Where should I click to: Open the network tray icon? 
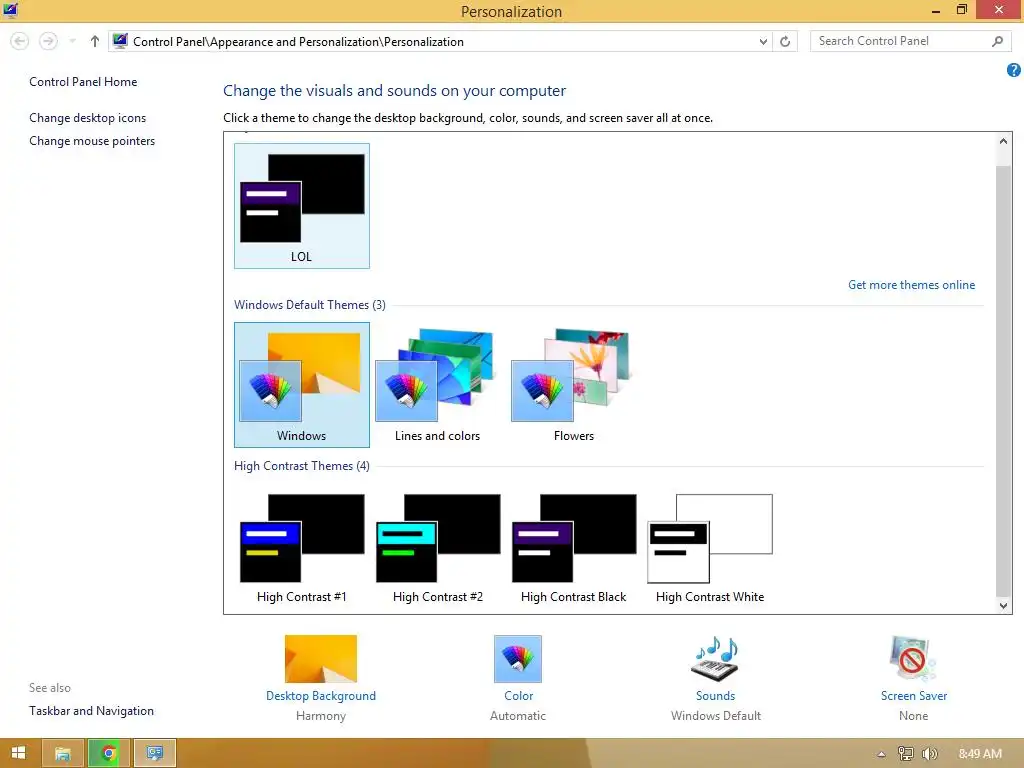(x=905, y=754)
